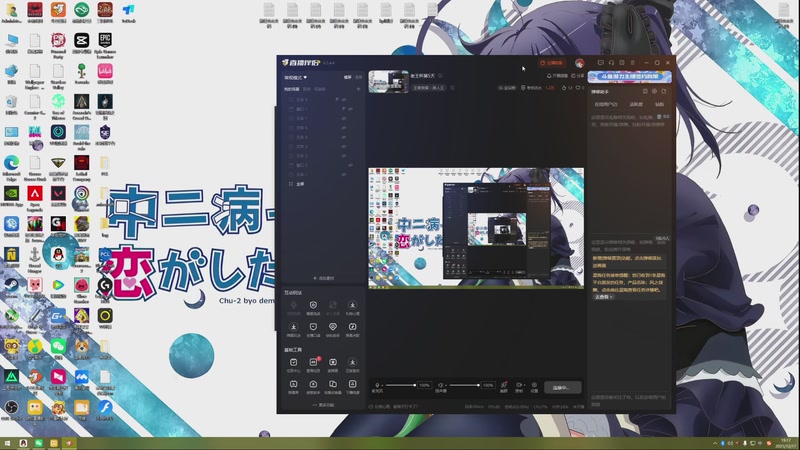
Task: Open the streamer data red button
Action: point(551,63)
